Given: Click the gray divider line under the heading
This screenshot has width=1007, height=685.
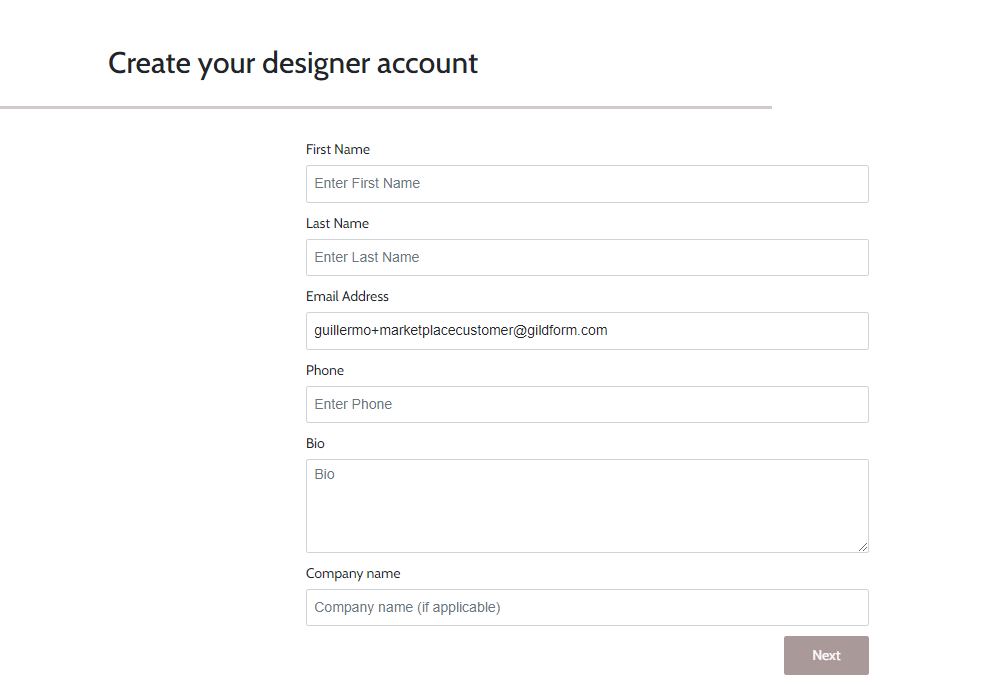Looking at the screenshot, I should [x=386, y=107].
